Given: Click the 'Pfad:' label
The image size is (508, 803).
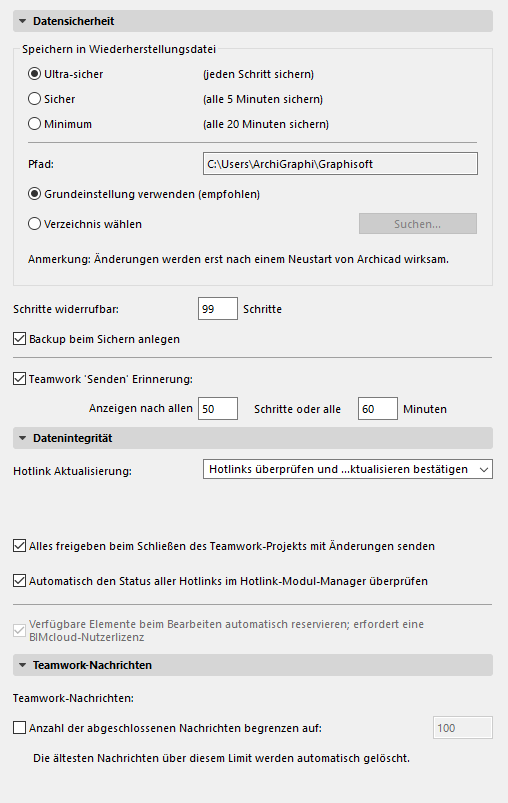Looking at the screenshot, I should [41, 164].
